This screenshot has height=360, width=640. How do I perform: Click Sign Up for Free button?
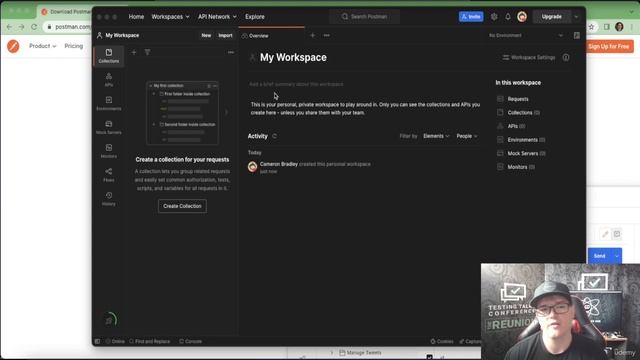pos(609,46)
